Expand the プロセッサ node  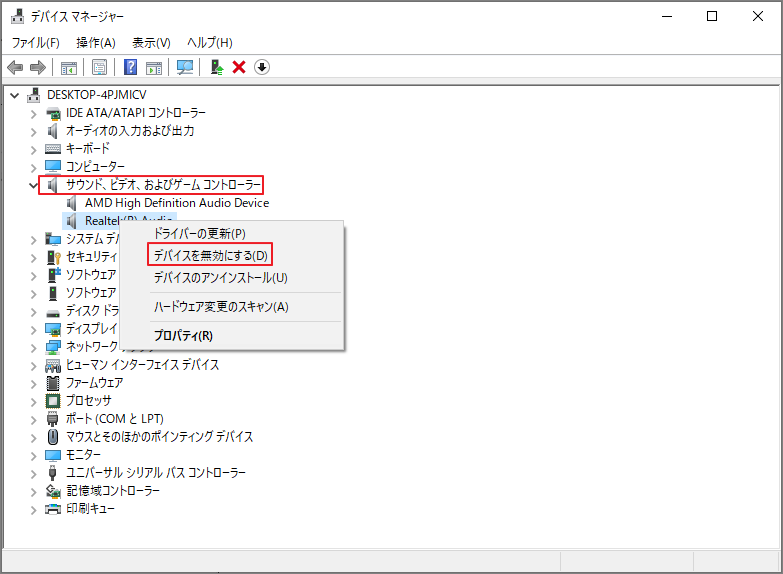click(33, 402)
